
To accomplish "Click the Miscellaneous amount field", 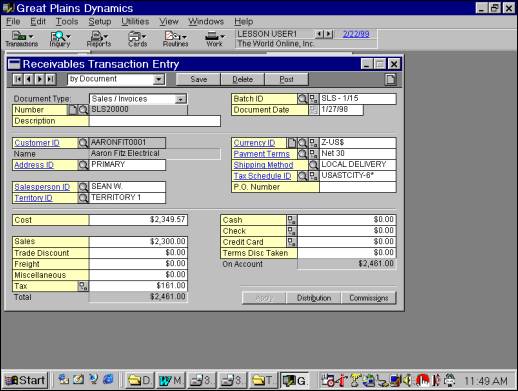I will pyautogui.click(x=138, y=275).
